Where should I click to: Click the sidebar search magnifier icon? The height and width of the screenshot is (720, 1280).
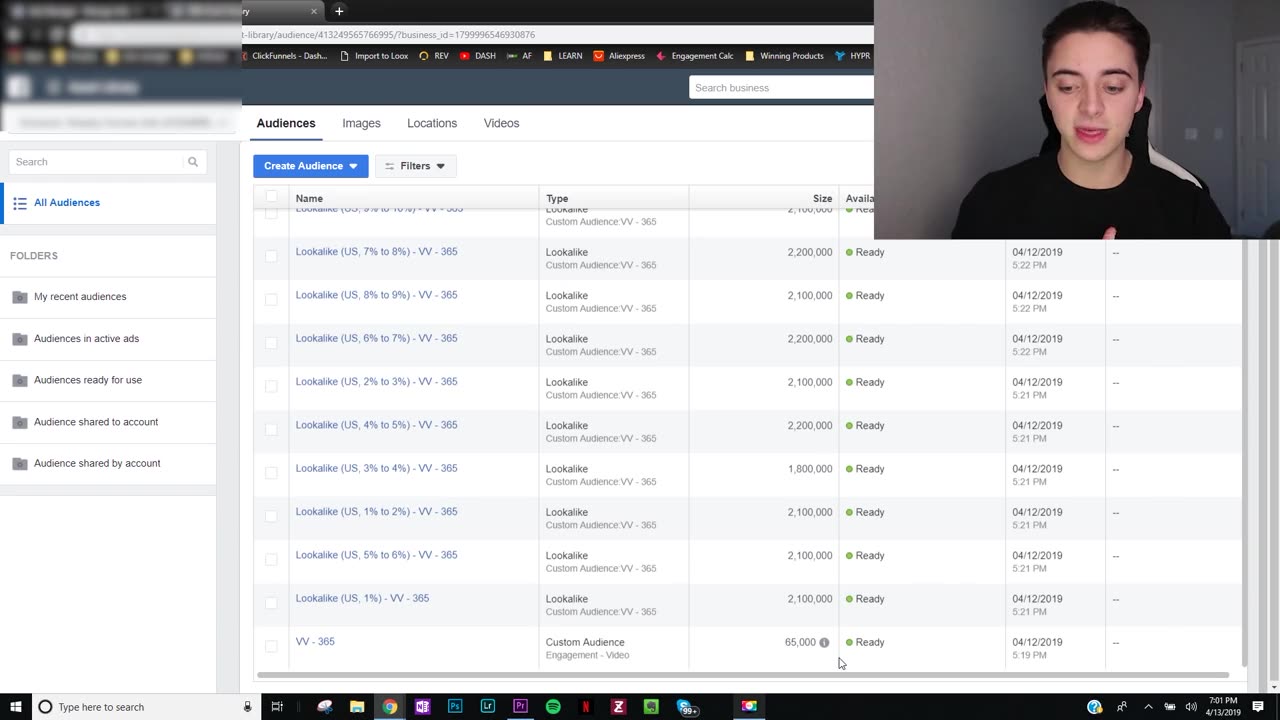tap(193, 162)
